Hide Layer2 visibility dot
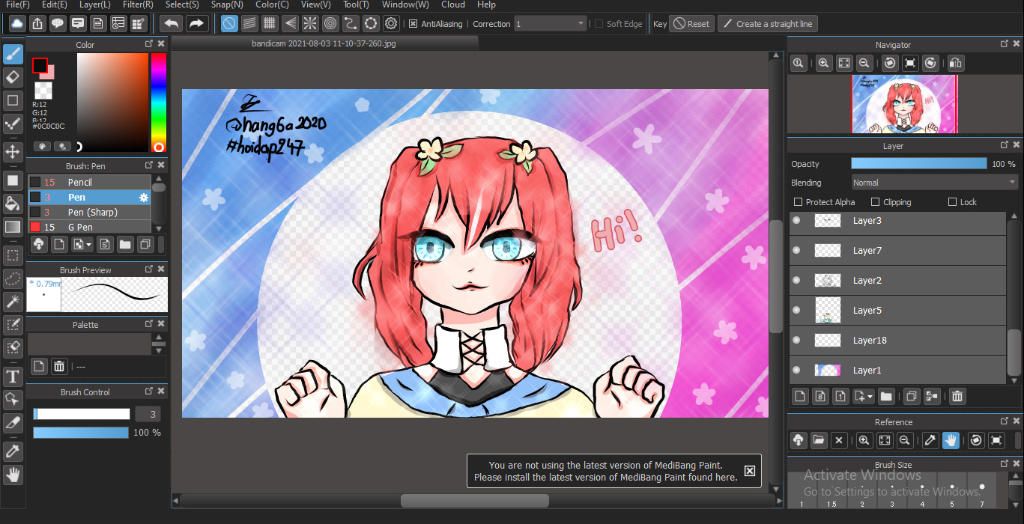The height and width of the screenshot is (524, 1024). [796, 280]
